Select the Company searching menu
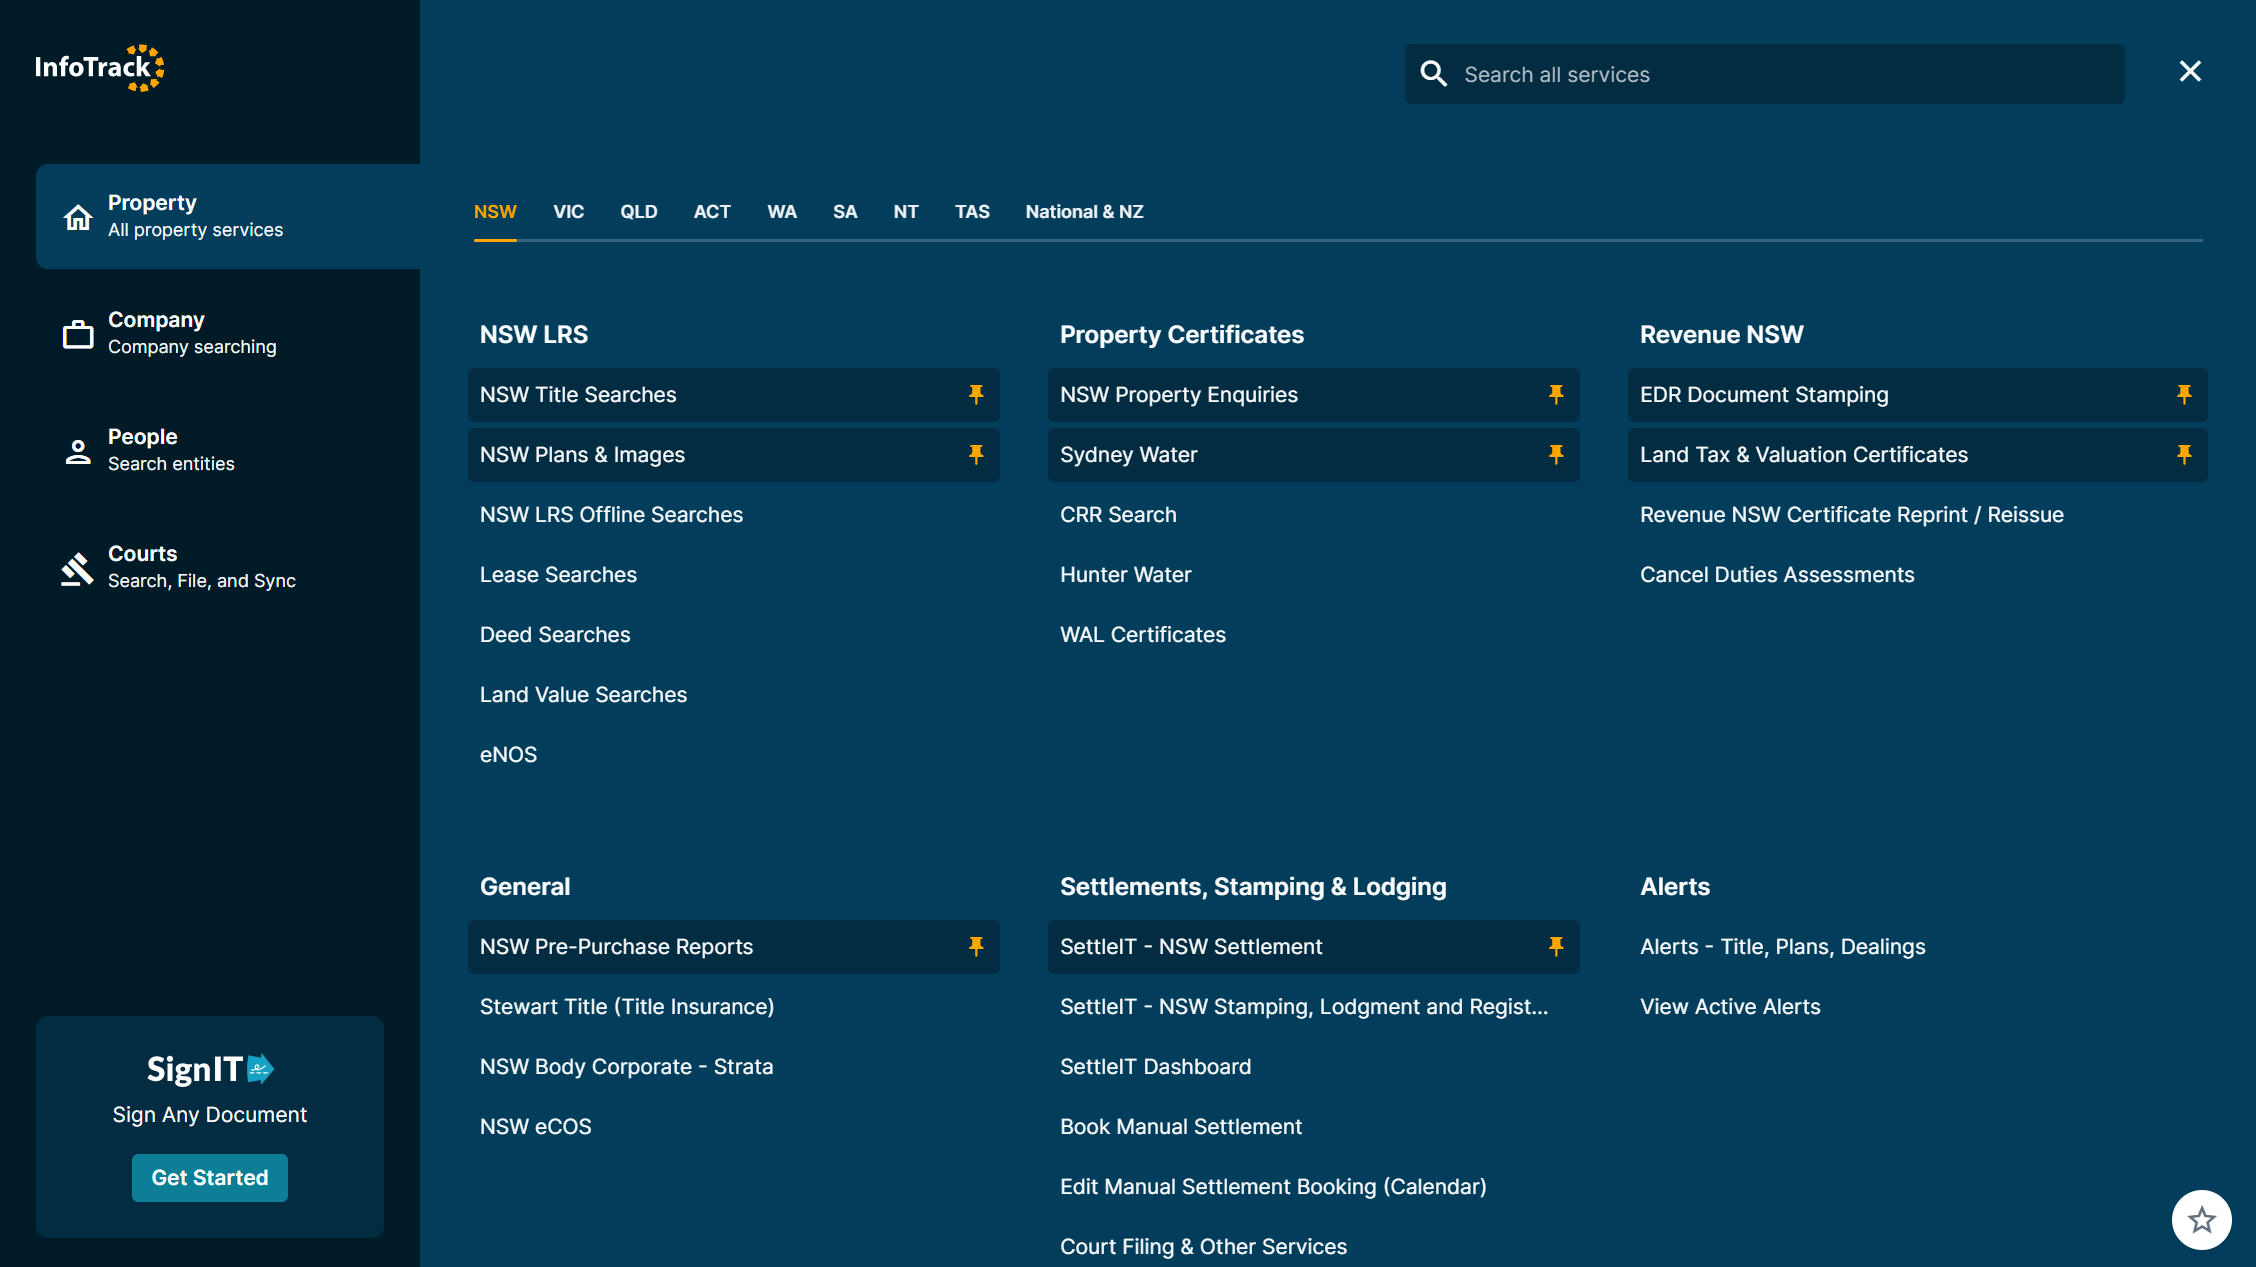This screenshot has width=2256, height=1267. coord(228,334)
